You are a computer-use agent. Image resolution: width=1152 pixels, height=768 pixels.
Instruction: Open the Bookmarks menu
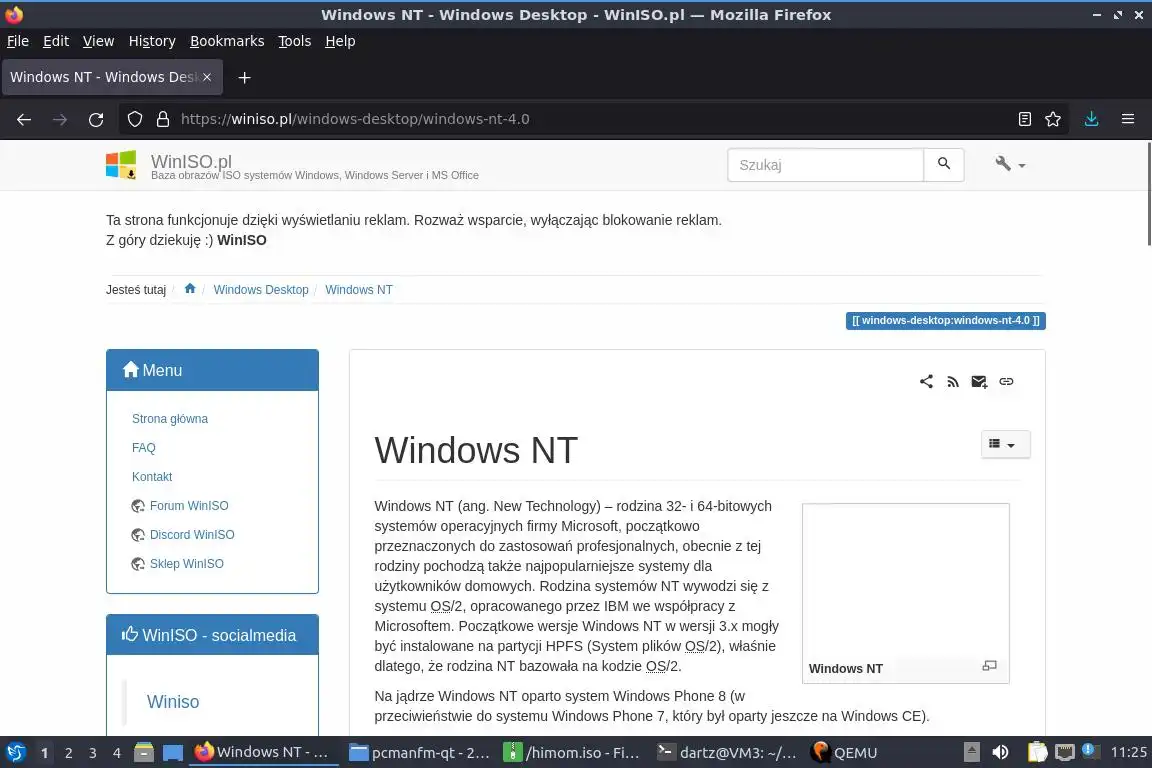tap(227, 41)
